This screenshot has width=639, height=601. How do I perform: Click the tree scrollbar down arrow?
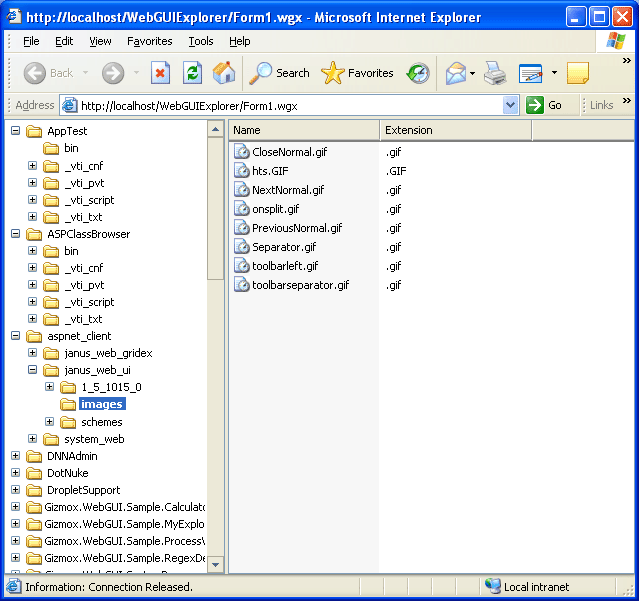pos(215,565)
